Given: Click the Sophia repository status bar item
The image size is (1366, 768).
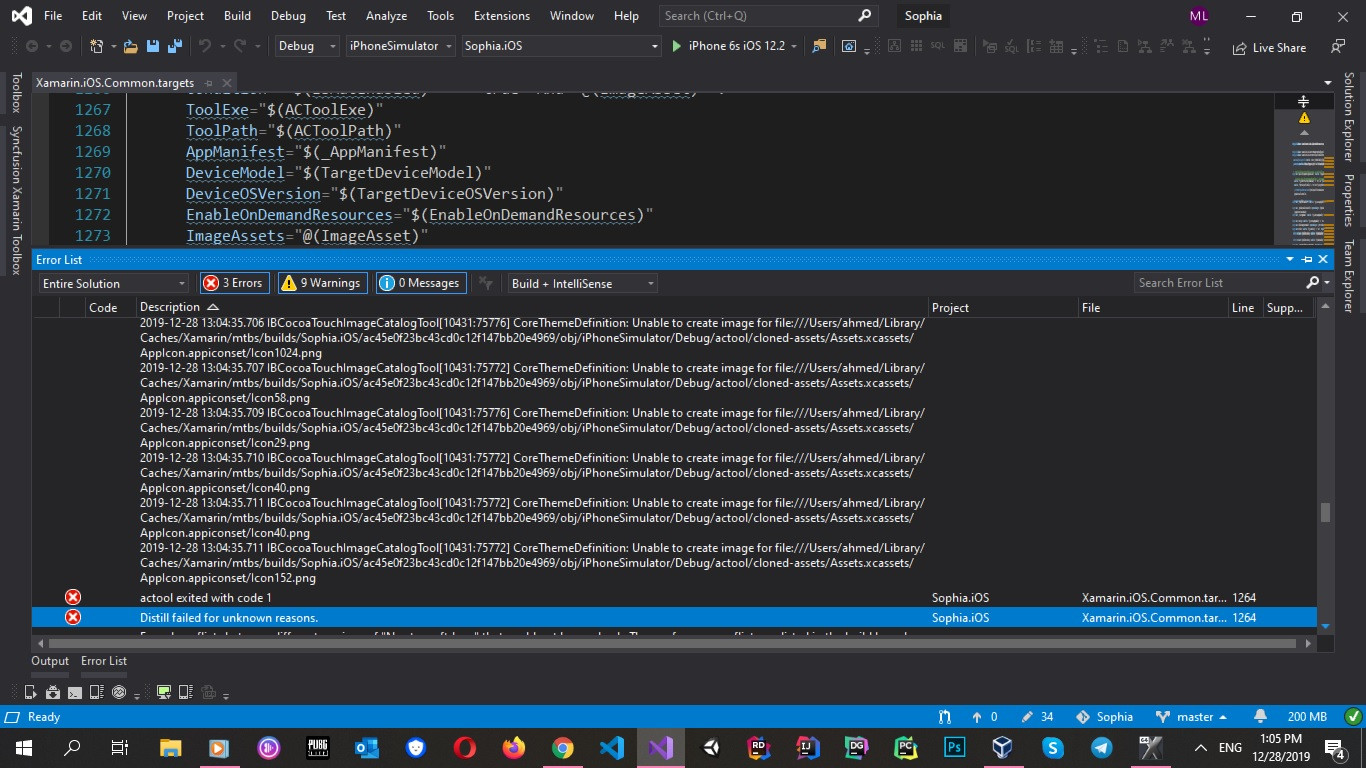Looking at the screenshot, I should coord(1104,717).
